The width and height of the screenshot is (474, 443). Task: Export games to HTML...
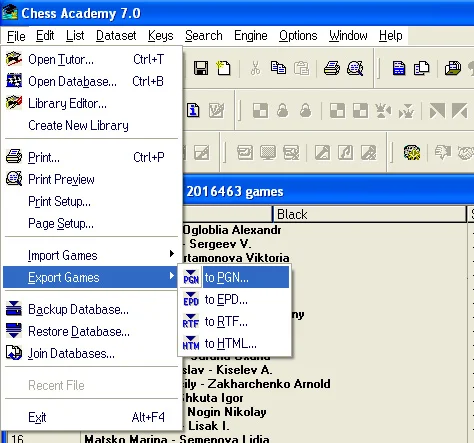tap(235, 343)
